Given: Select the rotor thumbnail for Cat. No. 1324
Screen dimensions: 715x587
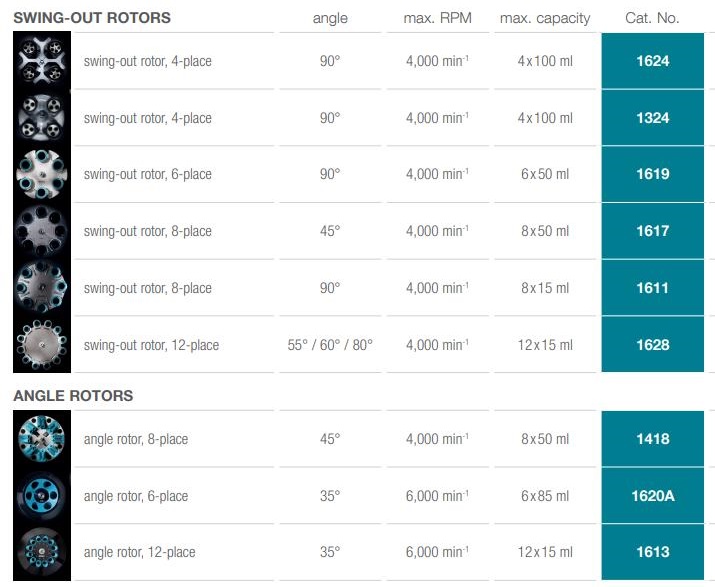Looking at the screenshot, I should click(x=43, y=118).
